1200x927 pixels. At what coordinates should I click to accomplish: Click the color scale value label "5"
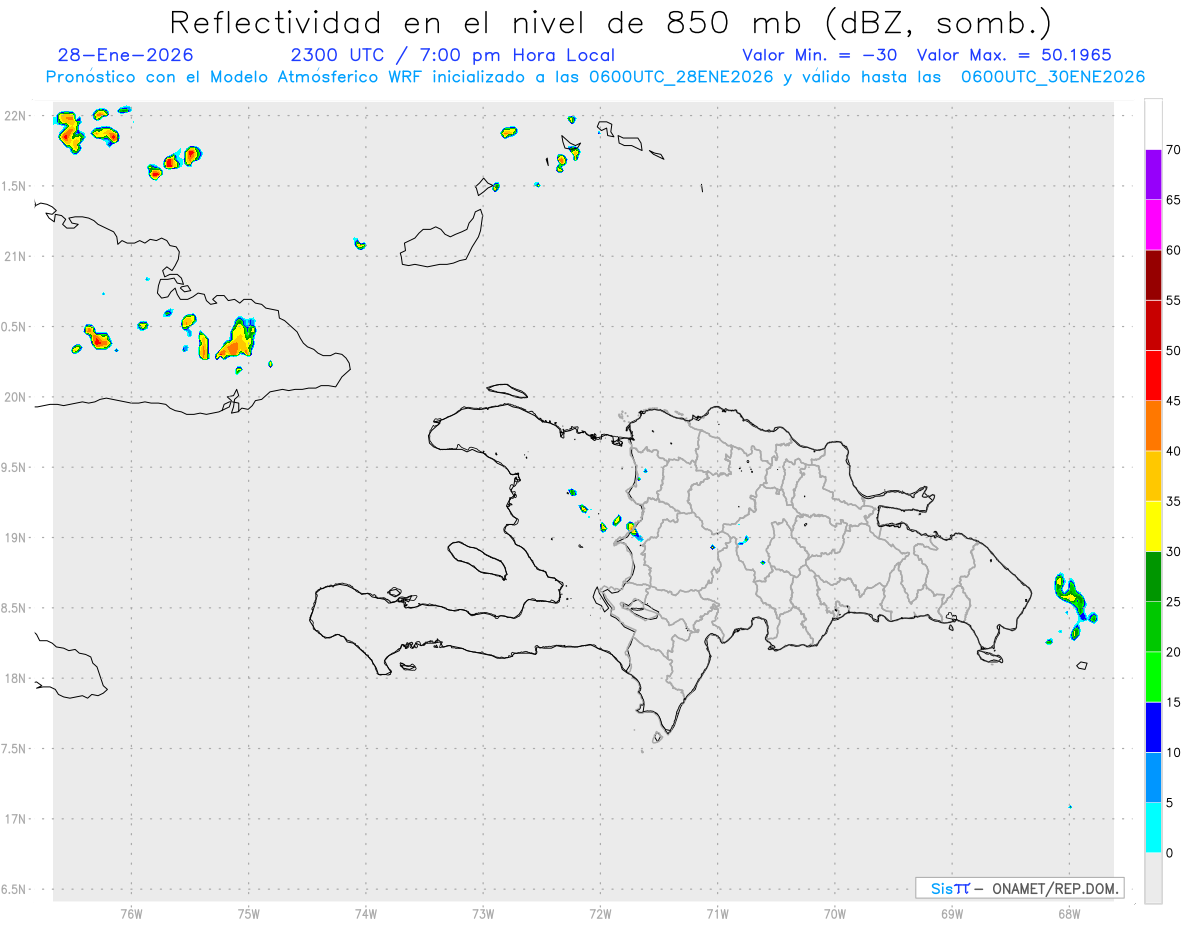[x=1170, y=803]
